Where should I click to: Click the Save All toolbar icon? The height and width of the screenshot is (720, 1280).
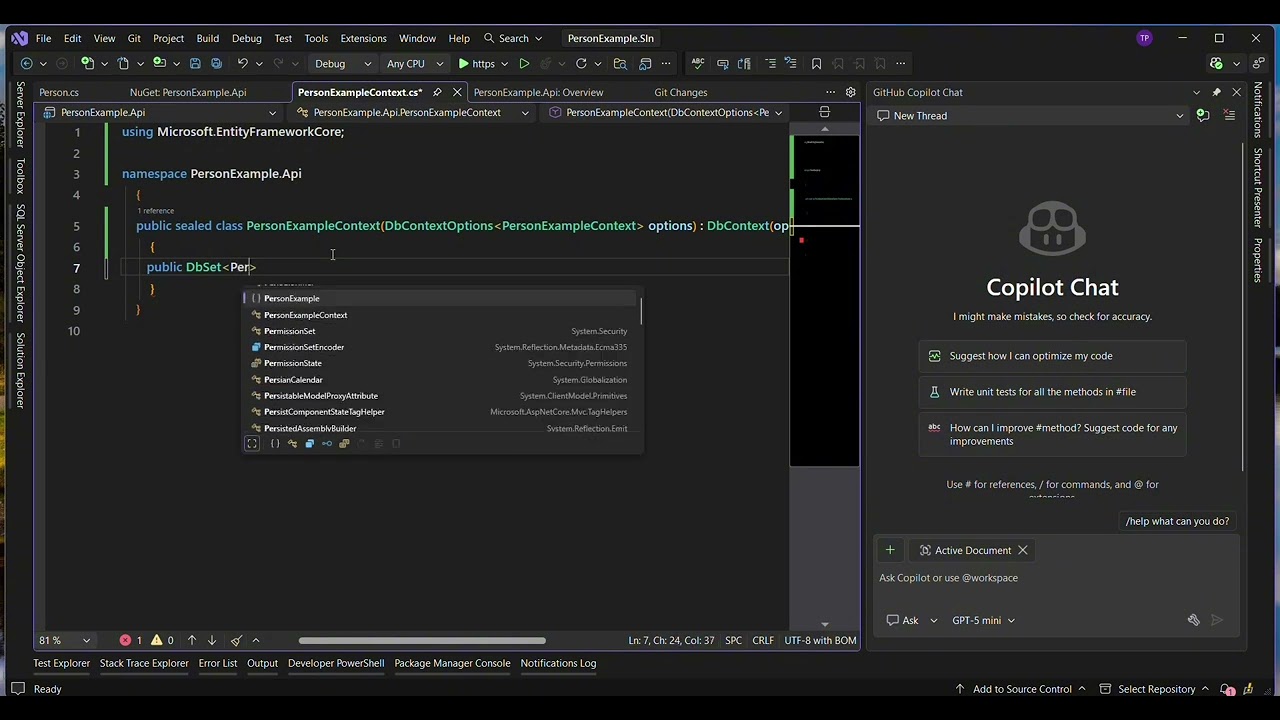point(217,63)
